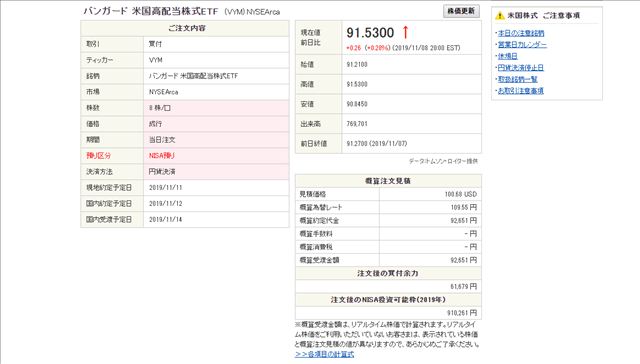Image resolution: width=640 pixels, height=364 pixels.
Task: Open the 本日の注意銘柄 link
Action: point(521,33)
